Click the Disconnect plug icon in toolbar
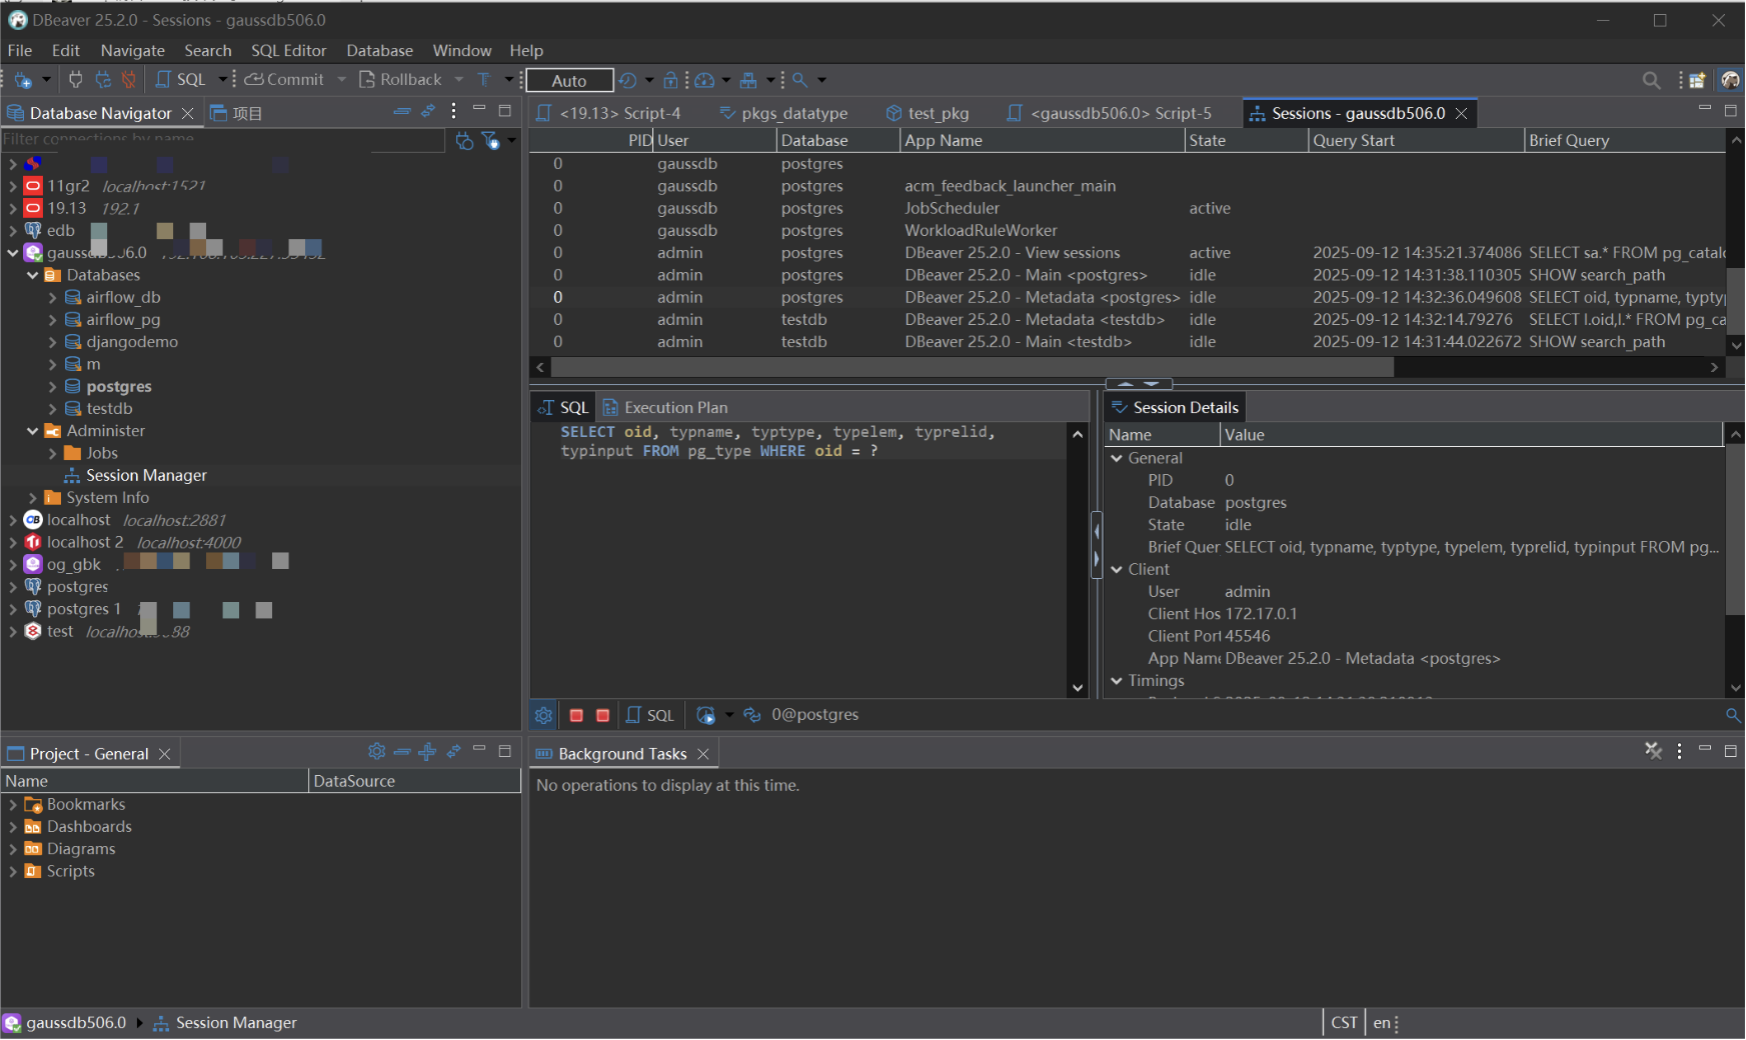The height and width of the screenshot is (1040, 1746). pos(128,80)
